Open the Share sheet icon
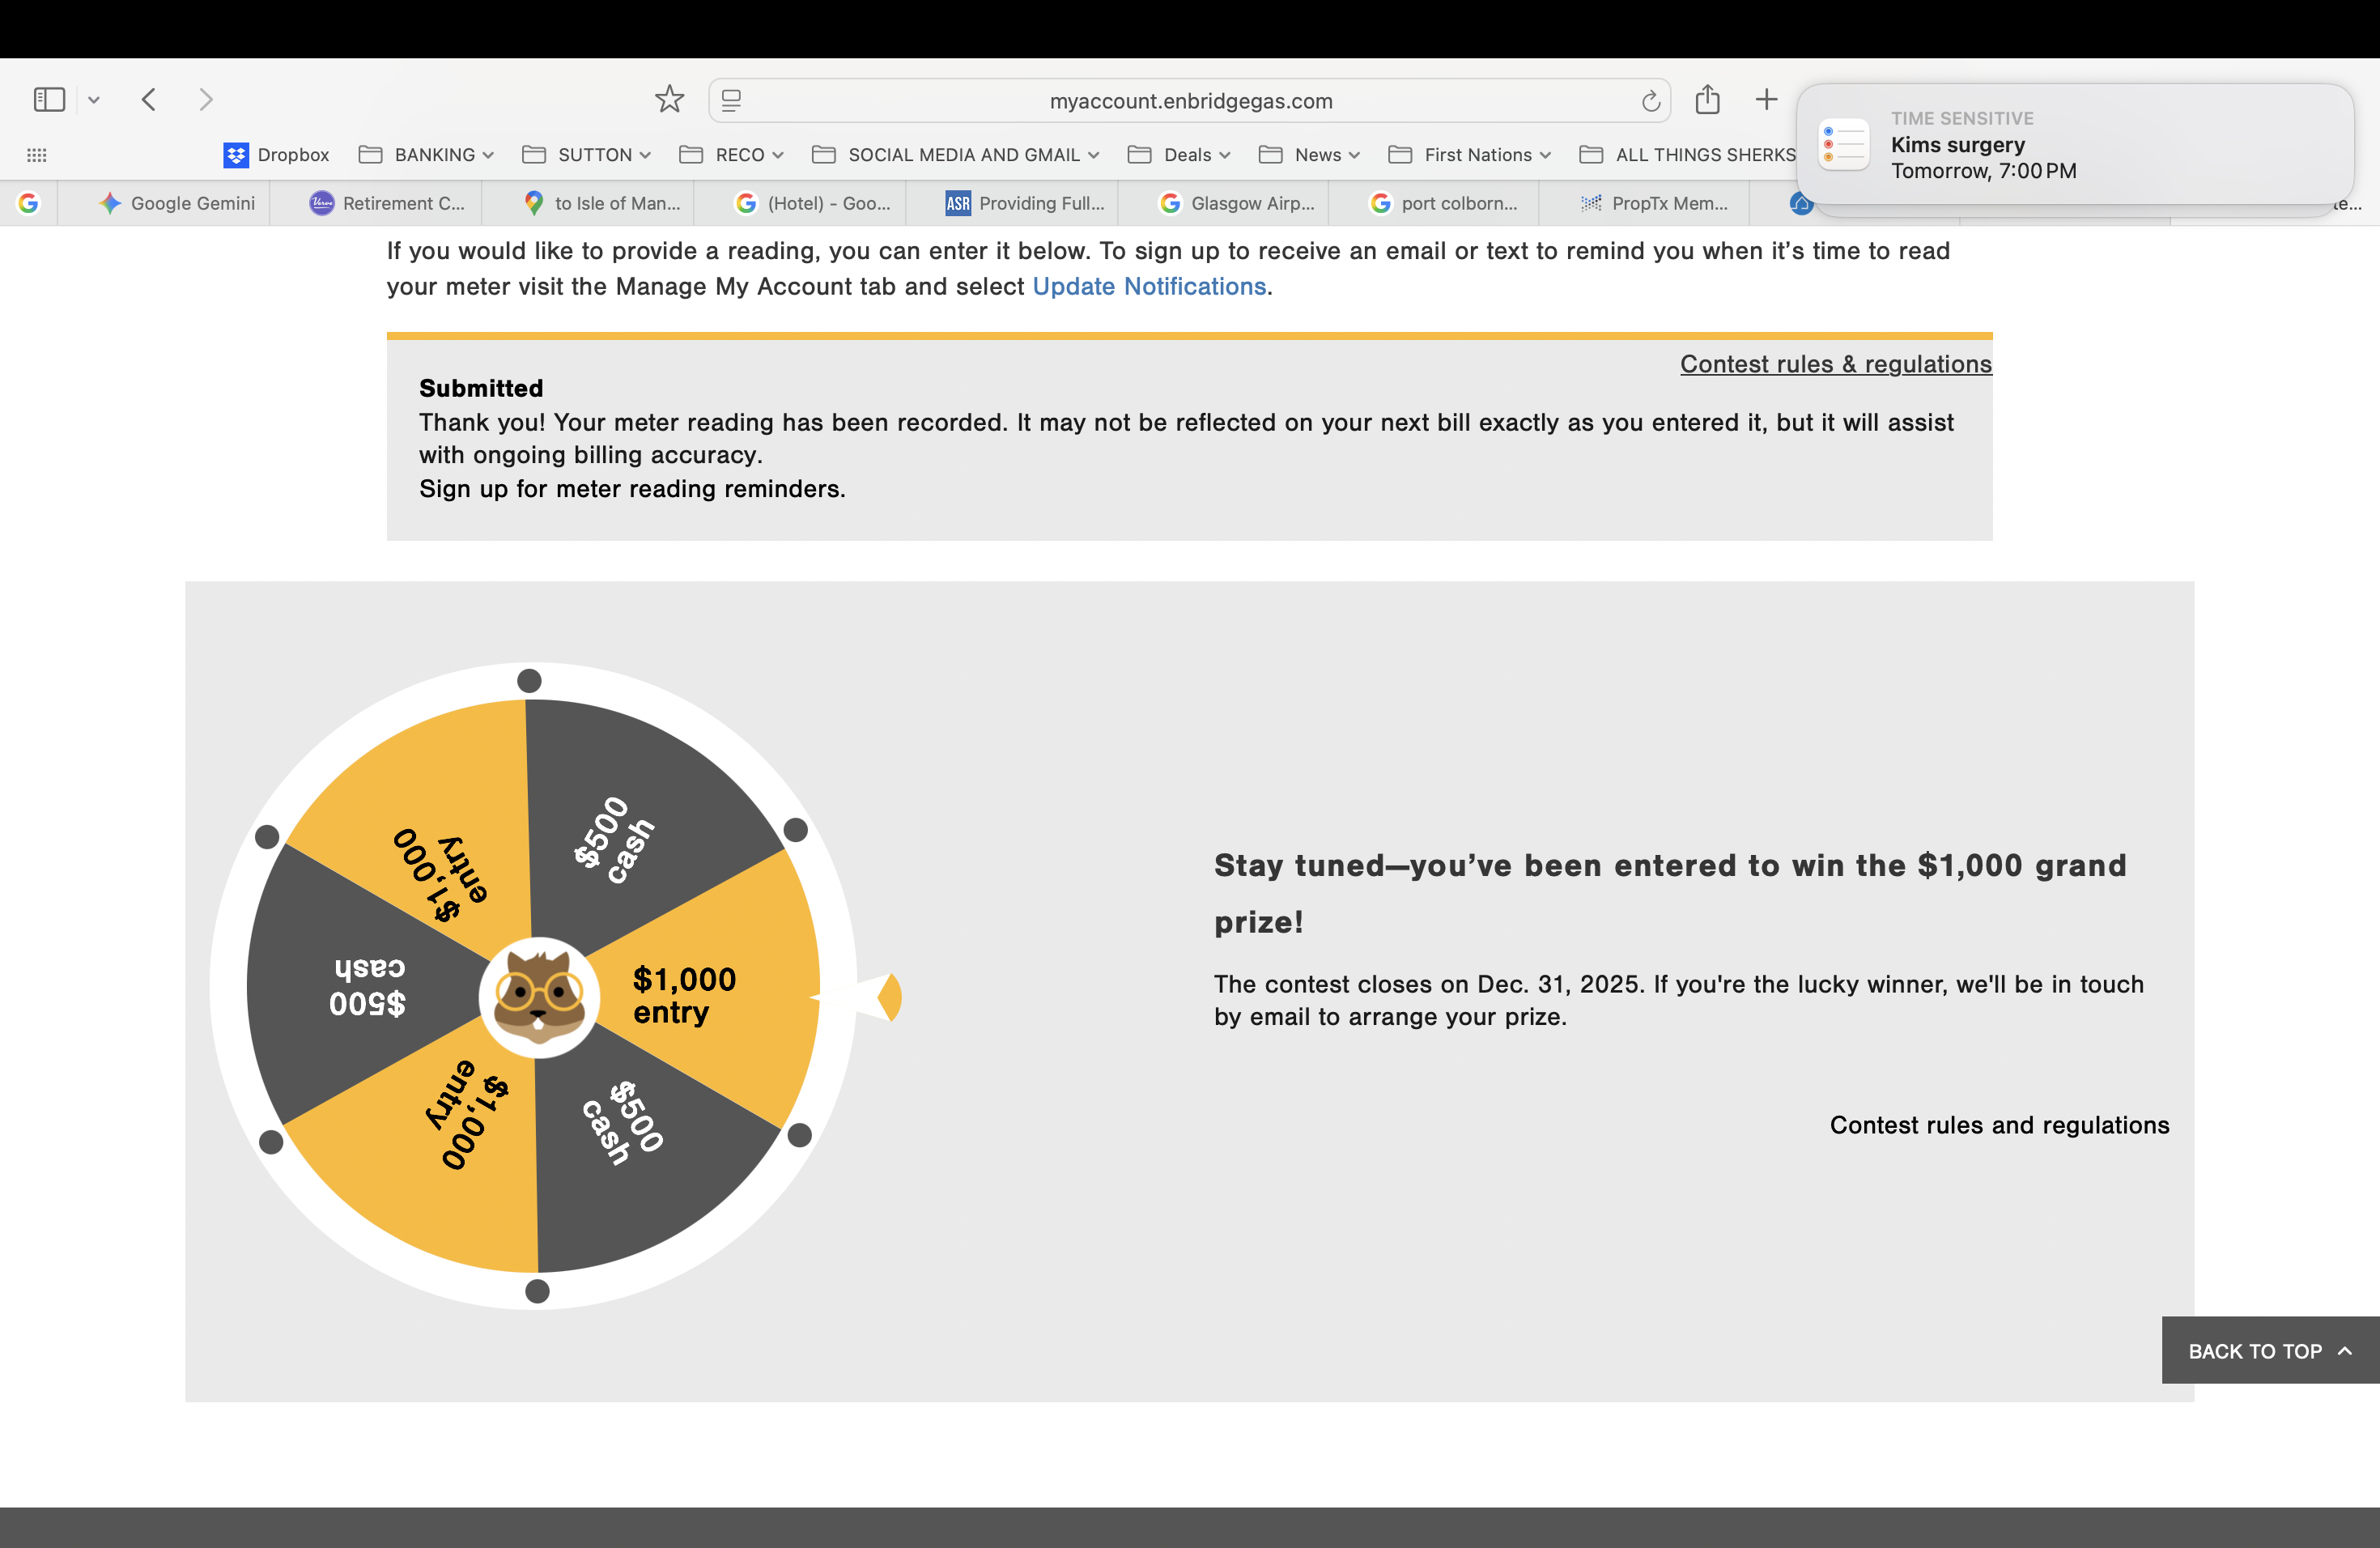Image resolution: width=2380 pixels, height=1548 pixels. tap(1707, 99)
